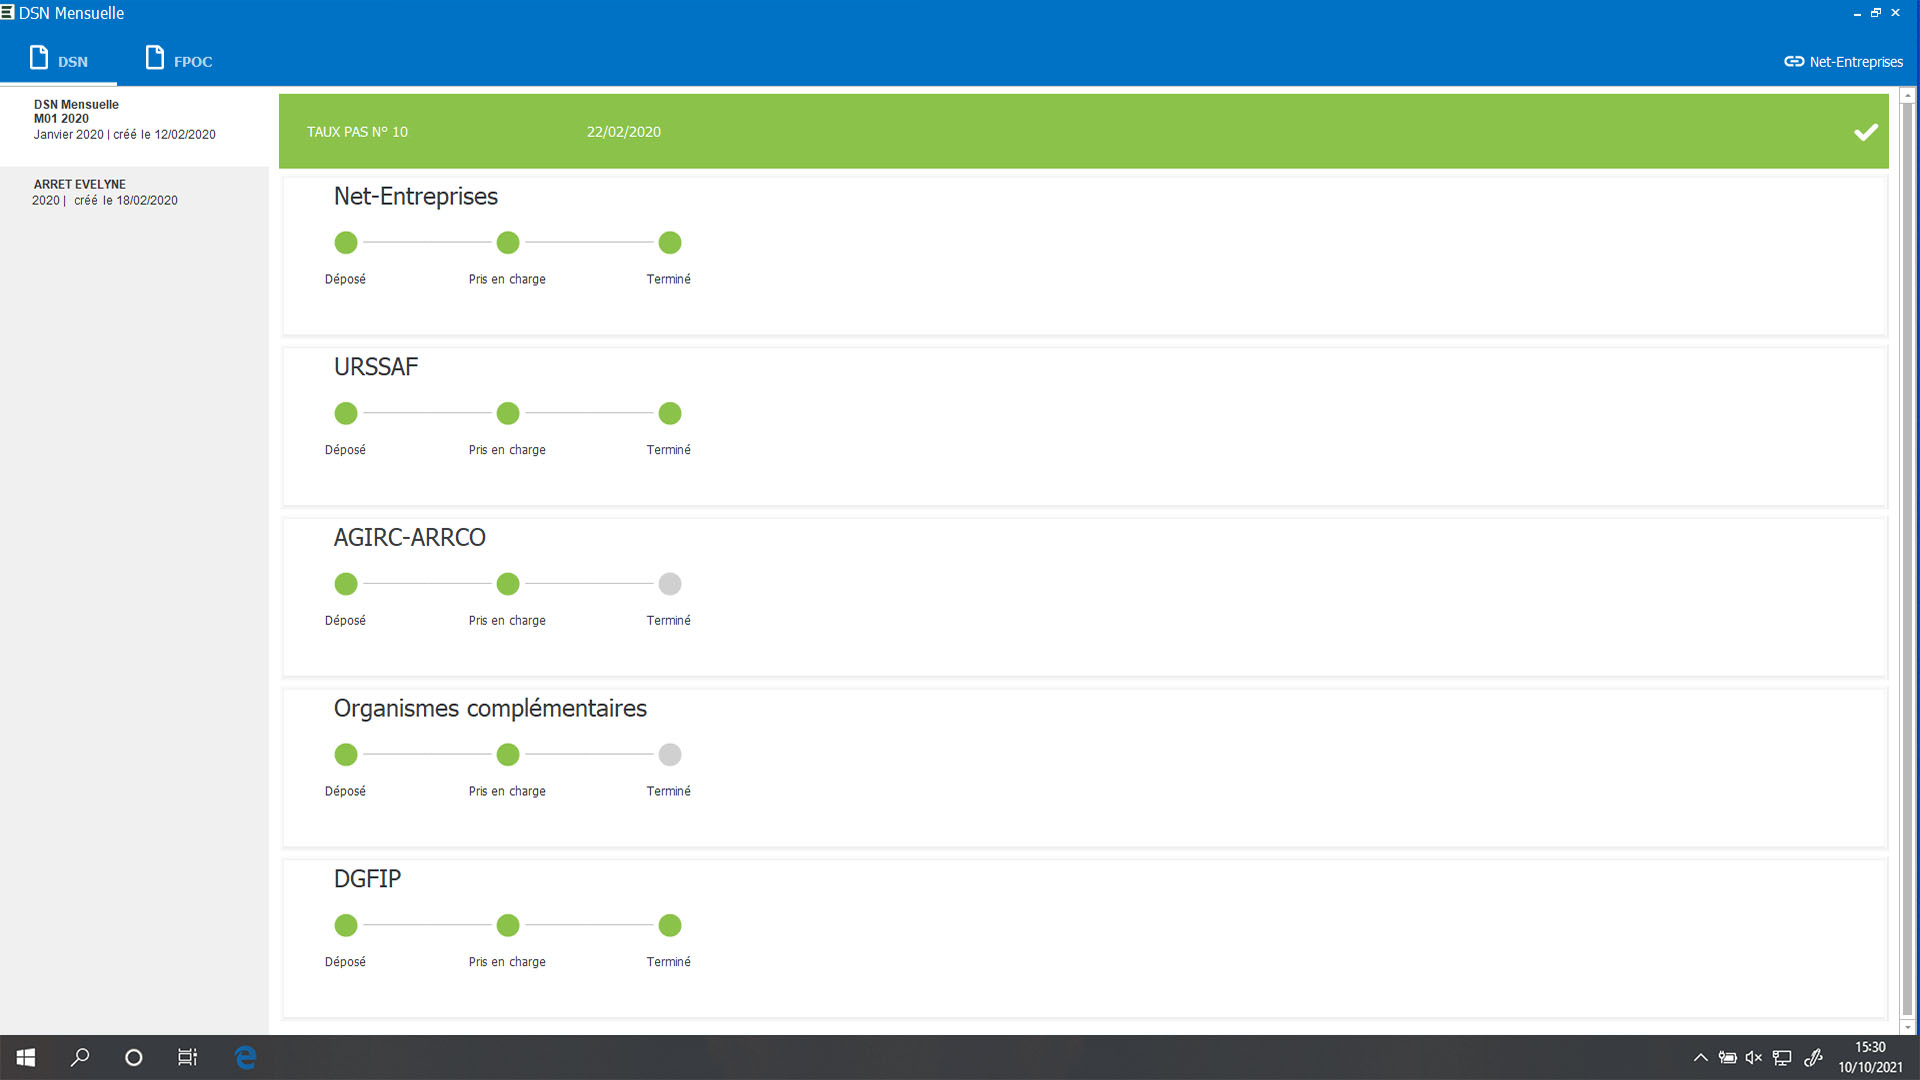Click the pen workspace tray icon

tap(1813, 1057)
